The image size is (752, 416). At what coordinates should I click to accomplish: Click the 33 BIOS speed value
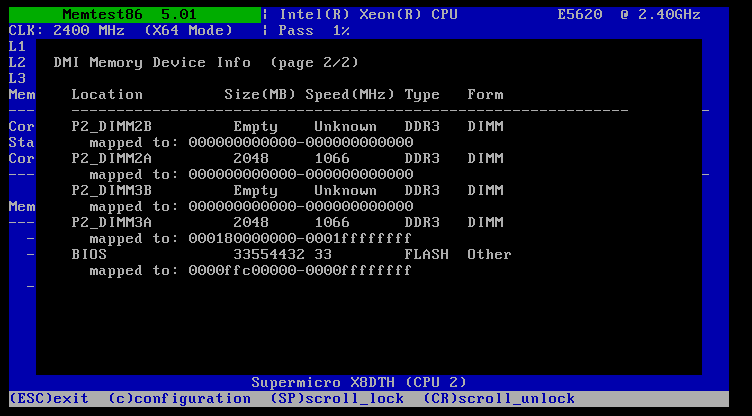323,255
